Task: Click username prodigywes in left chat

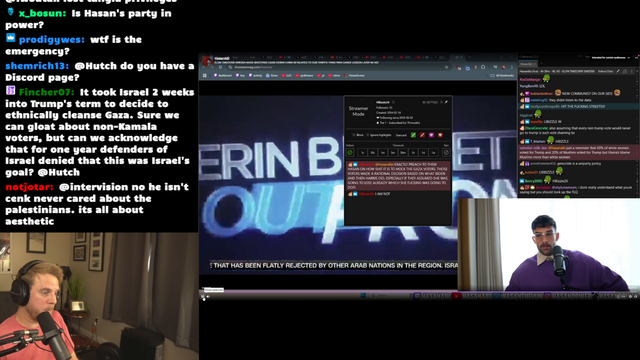Action: [51, 40]
